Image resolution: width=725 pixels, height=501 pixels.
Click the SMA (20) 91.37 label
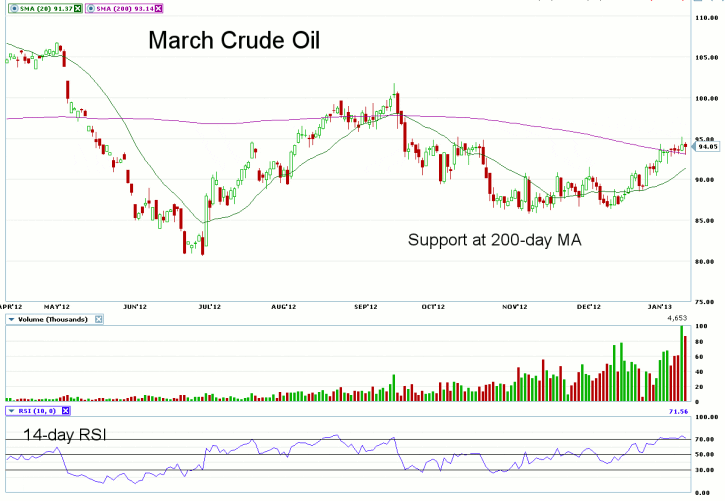(x=45, y=8)
